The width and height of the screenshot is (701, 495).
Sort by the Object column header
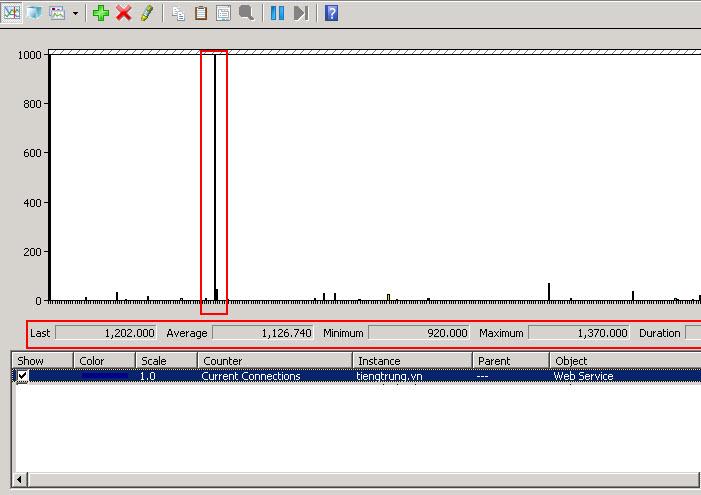(625, 360)
